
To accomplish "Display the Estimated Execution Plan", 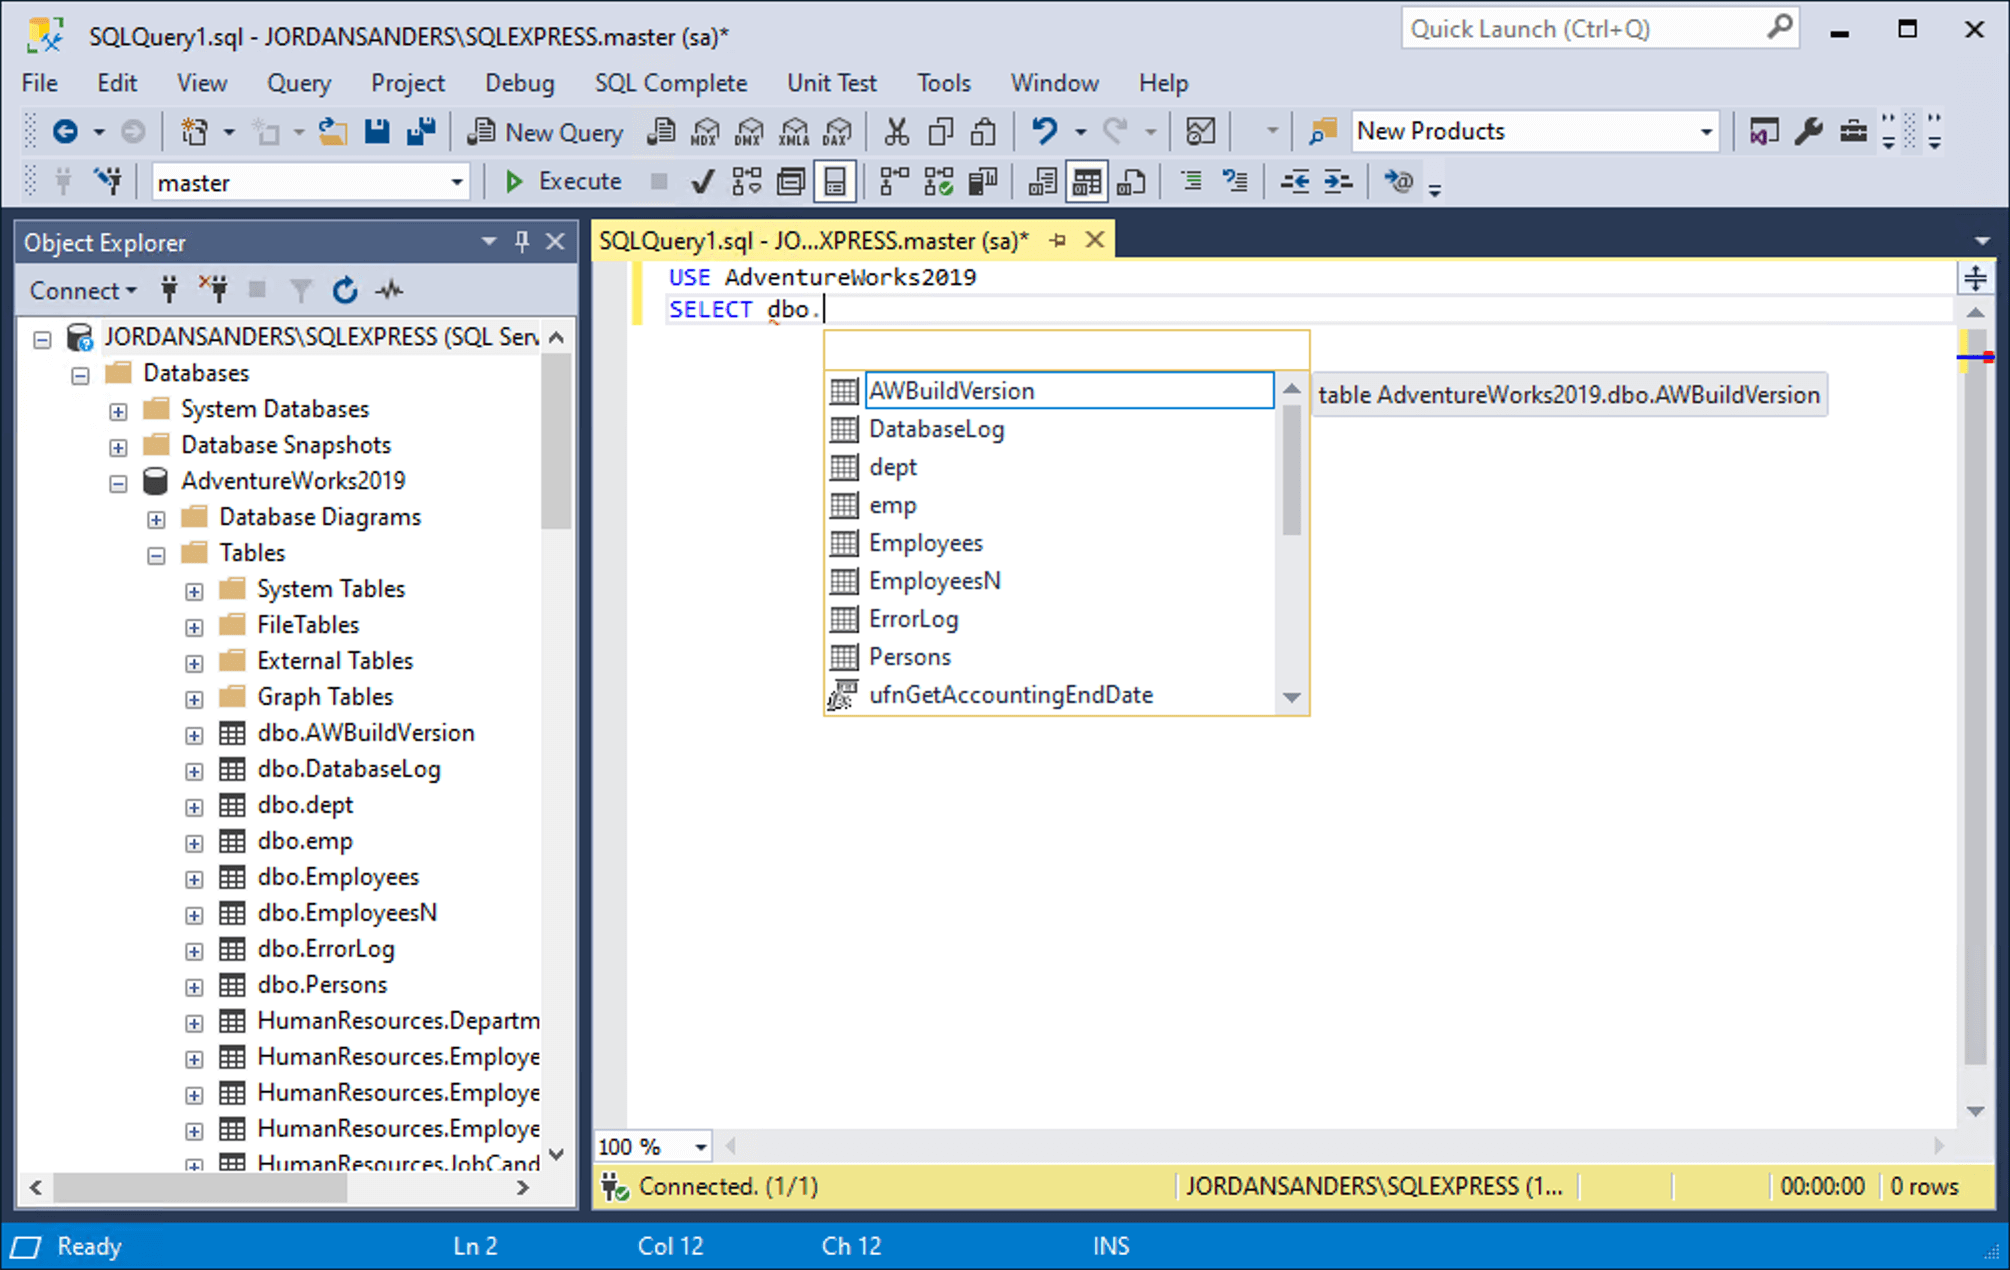I will (747, 182).
